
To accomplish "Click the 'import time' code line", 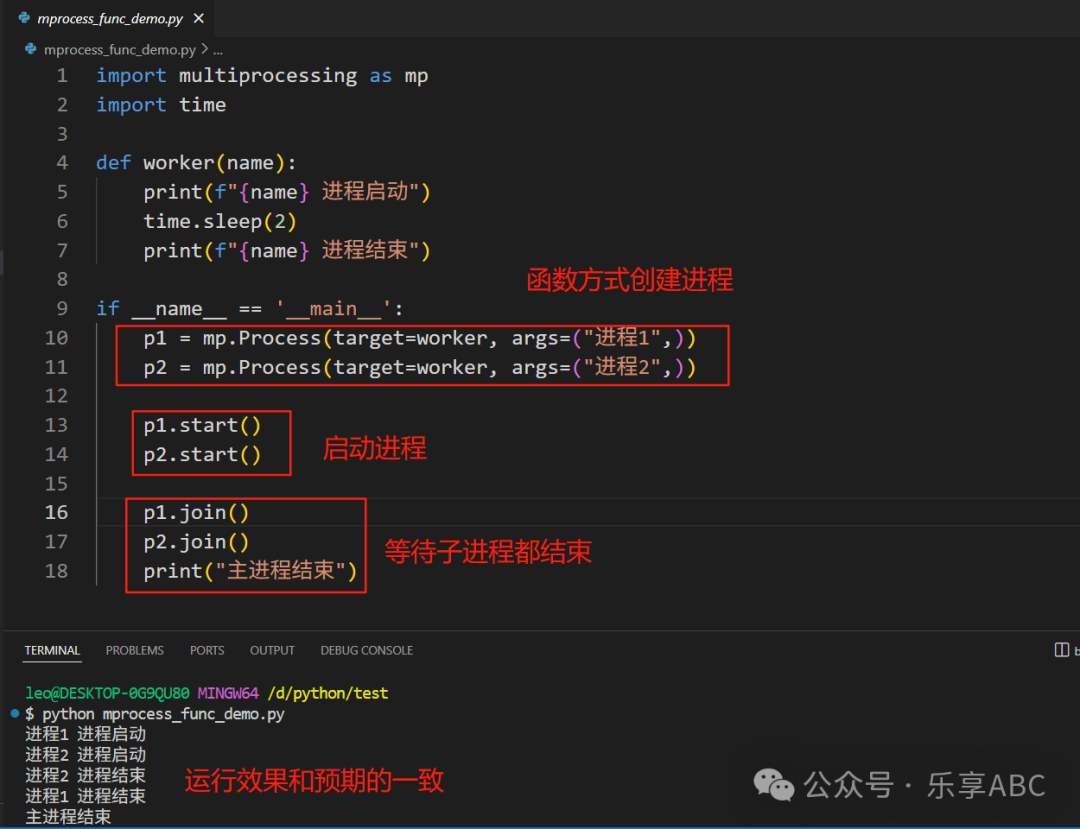I will pos(161,105).
